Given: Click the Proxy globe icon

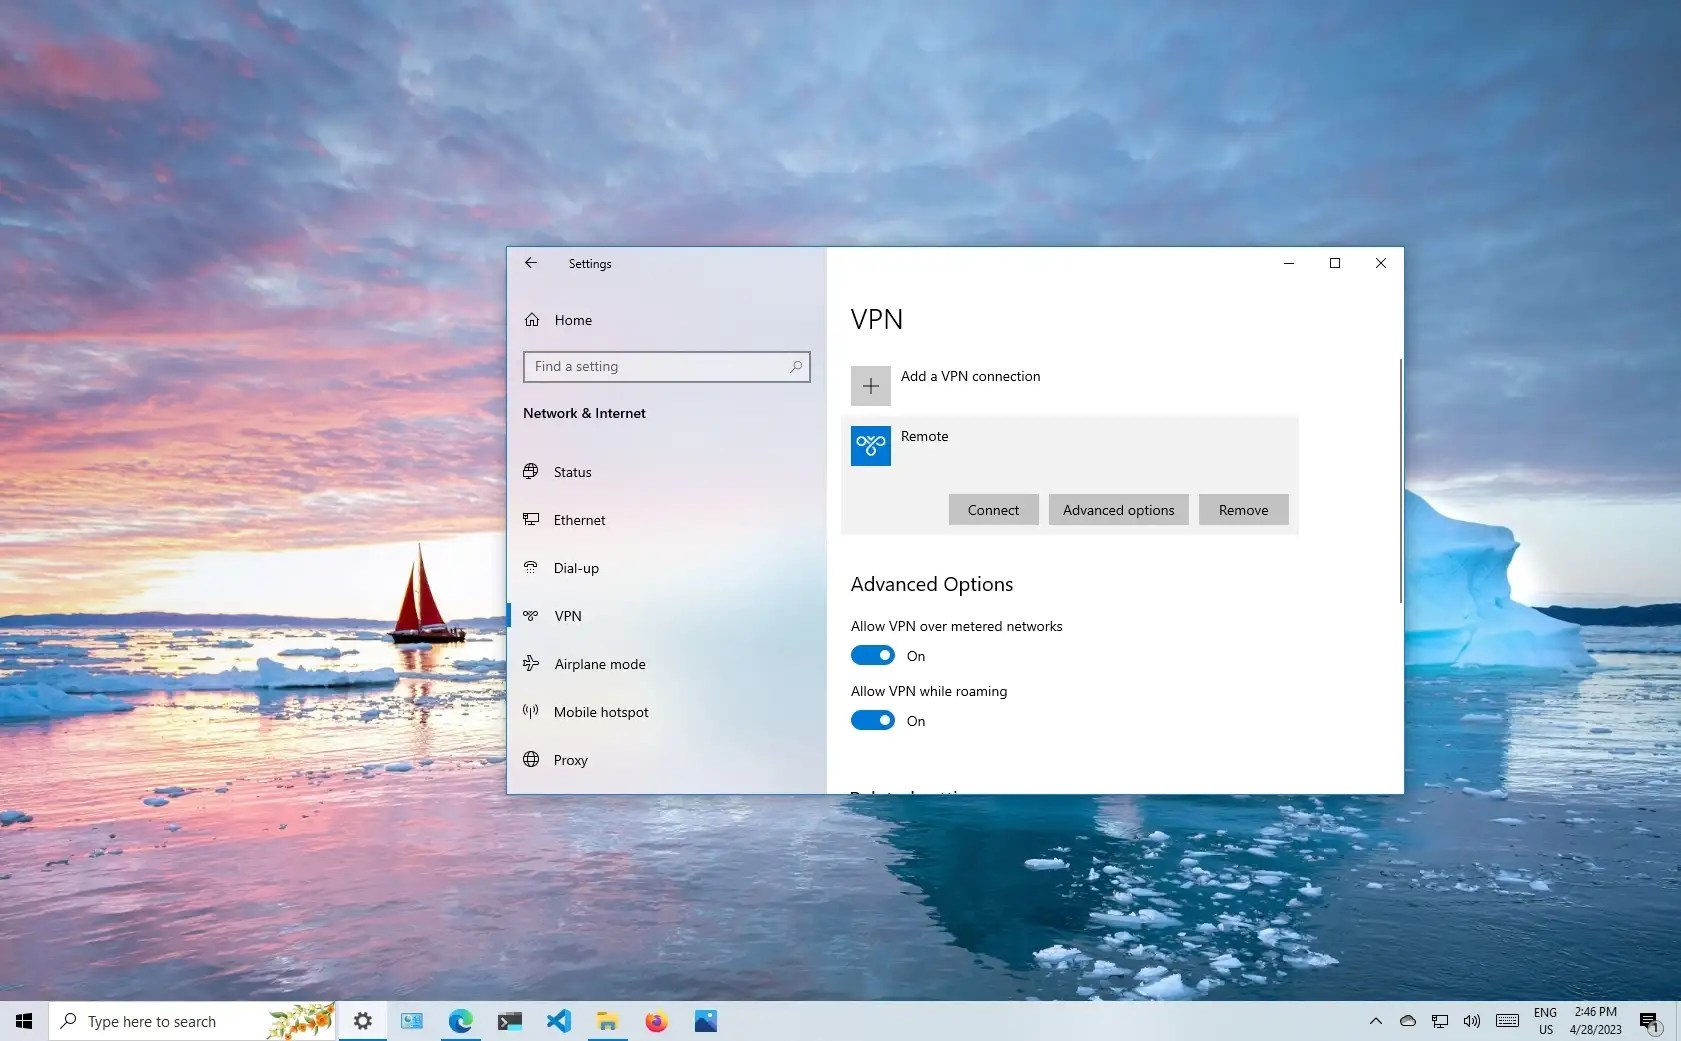Looking at the screenshot, I should [531, 759].
